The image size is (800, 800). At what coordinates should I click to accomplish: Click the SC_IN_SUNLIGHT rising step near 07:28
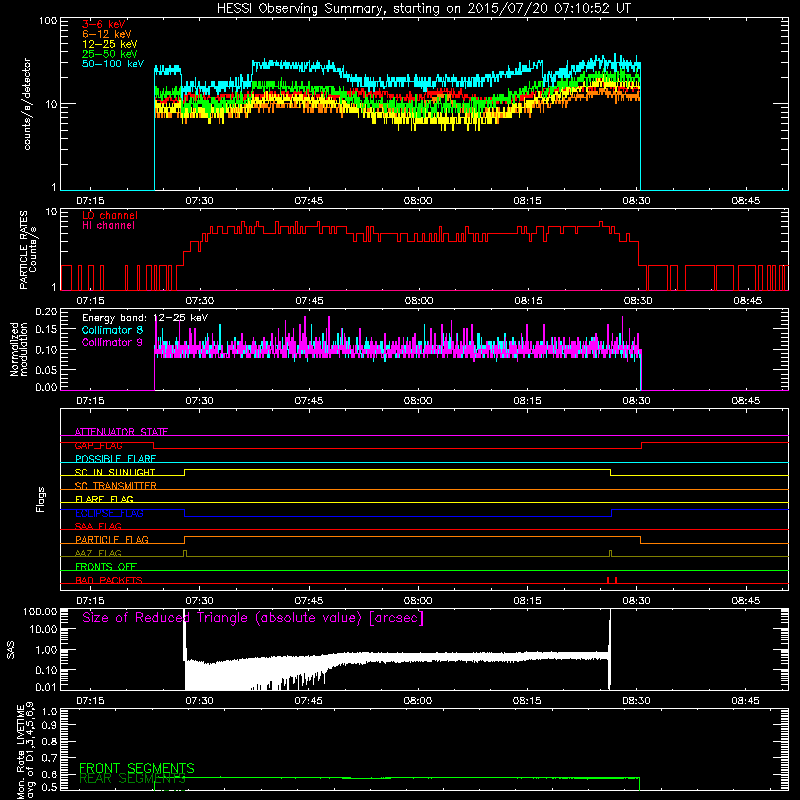point(185,472)
